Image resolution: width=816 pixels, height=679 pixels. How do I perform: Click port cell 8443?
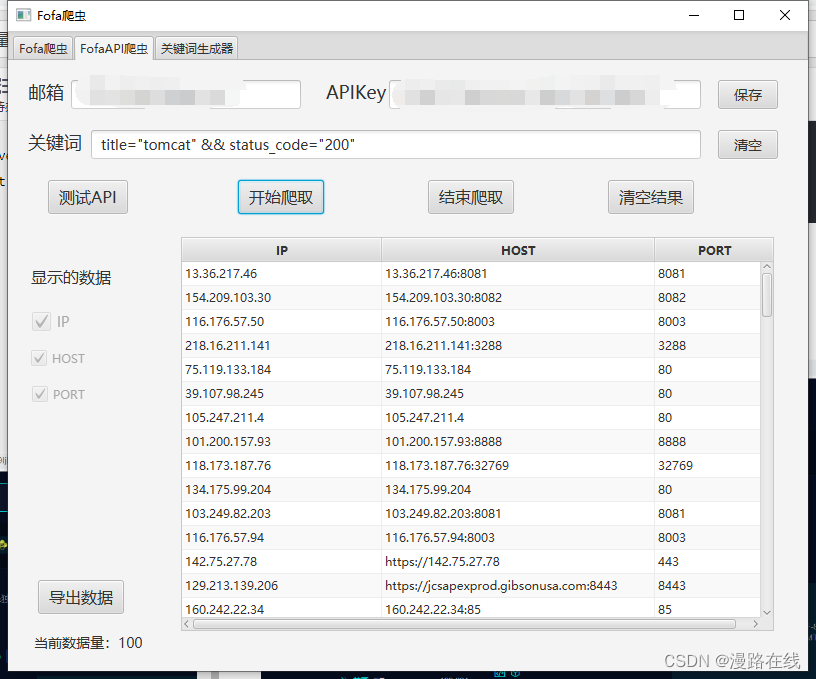(x=707, y=585)
